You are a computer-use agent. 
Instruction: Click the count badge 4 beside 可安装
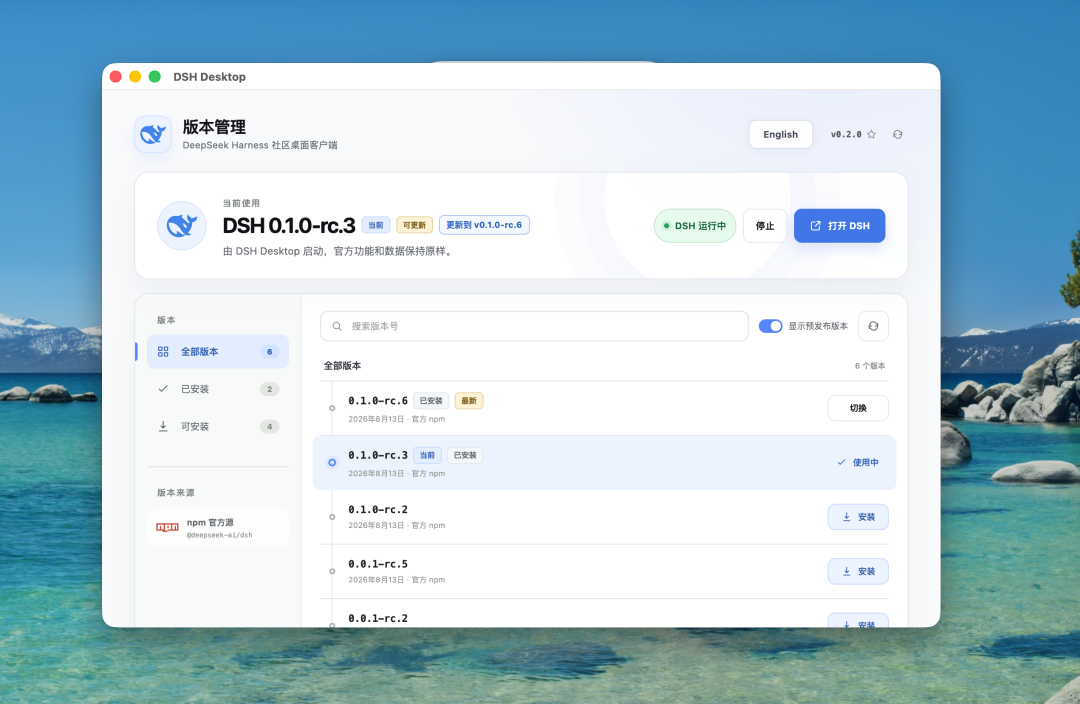[x=269, y=426]
